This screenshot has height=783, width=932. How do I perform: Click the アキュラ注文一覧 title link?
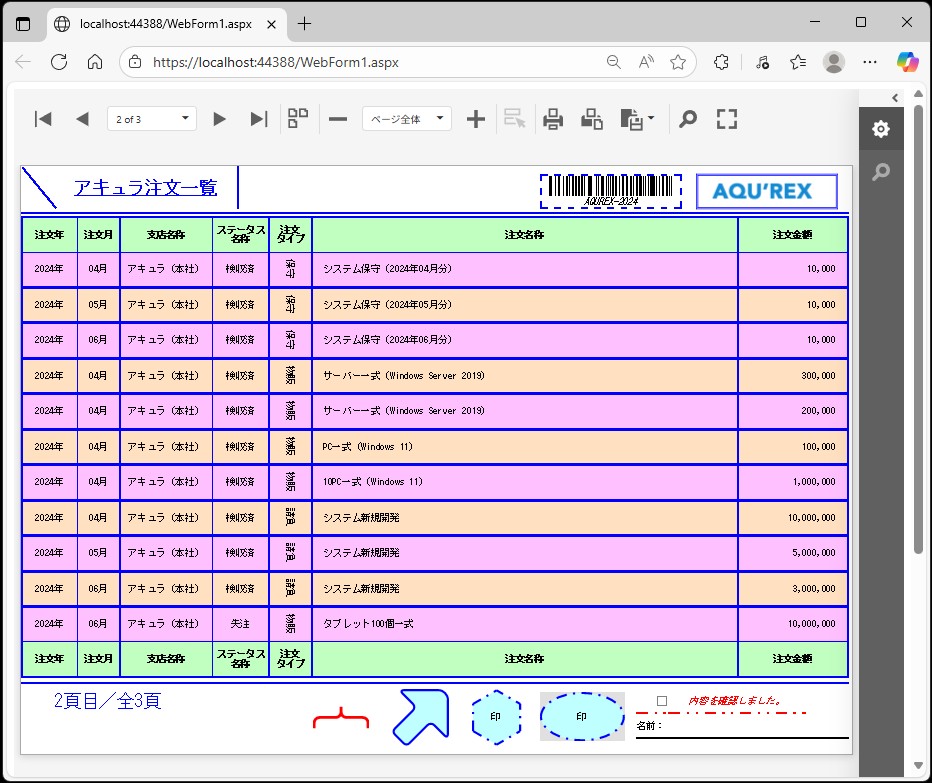pos(145,188)
